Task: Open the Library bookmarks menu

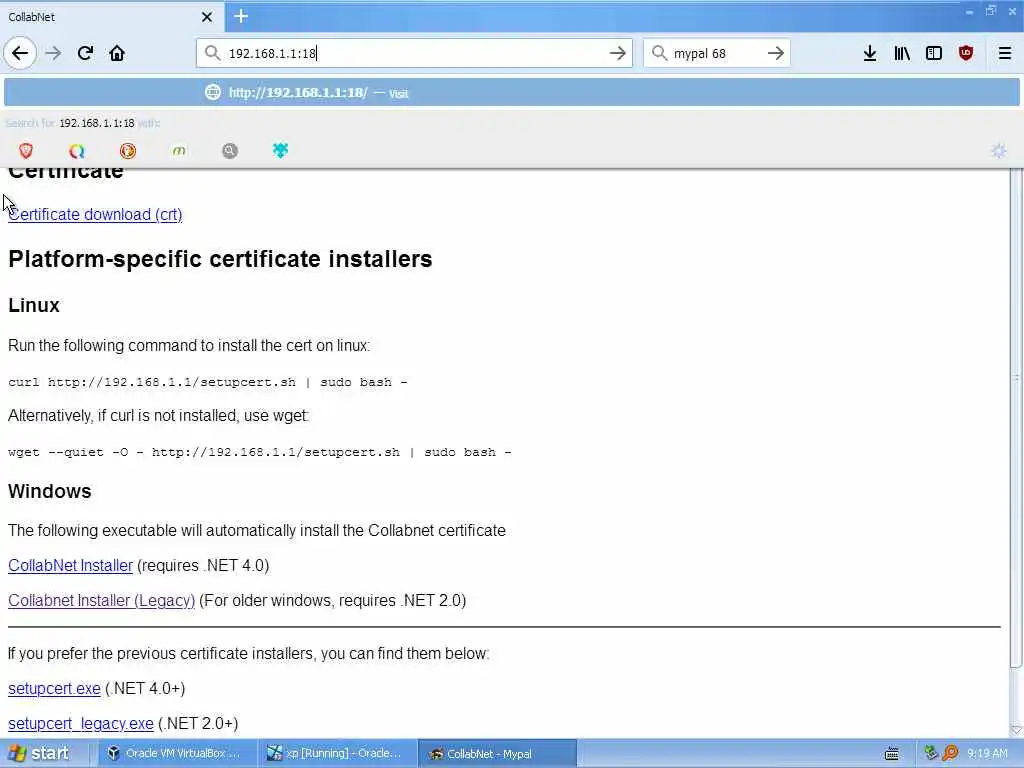Action: [x=902, y=53]
